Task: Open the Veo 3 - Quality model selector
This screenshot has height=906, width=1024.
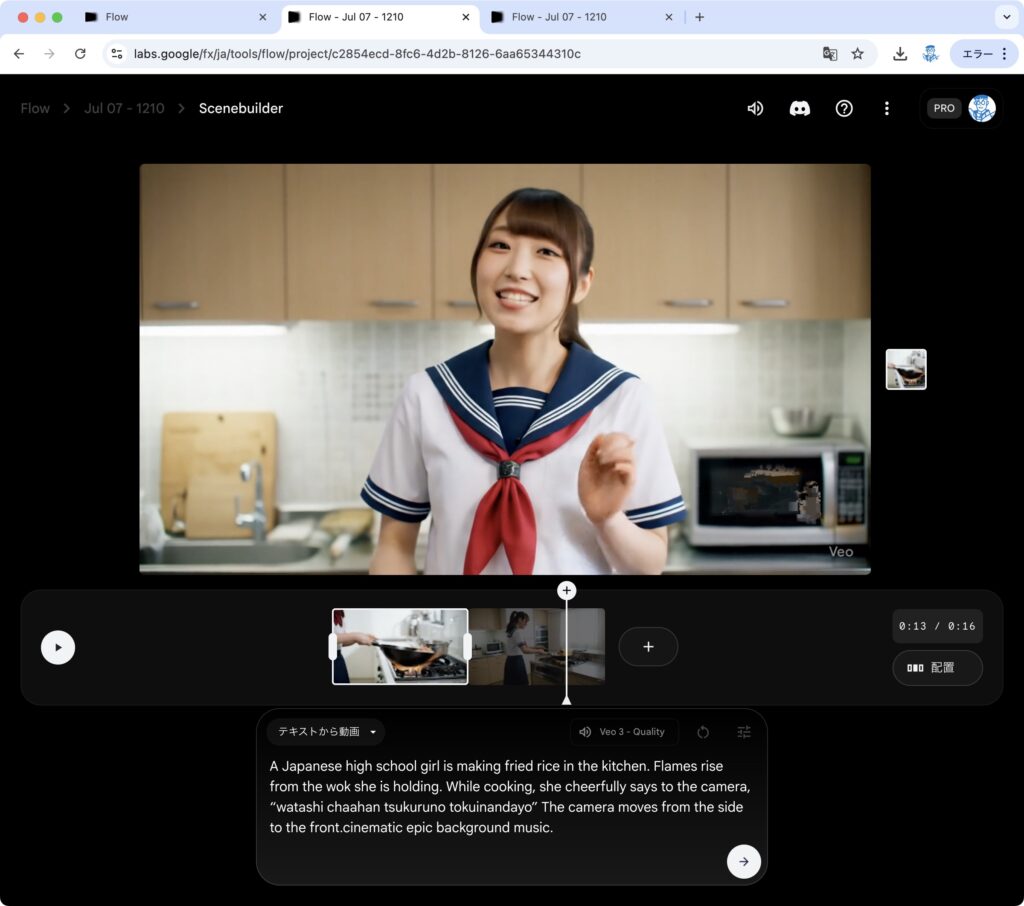Action: pos(624,732)
